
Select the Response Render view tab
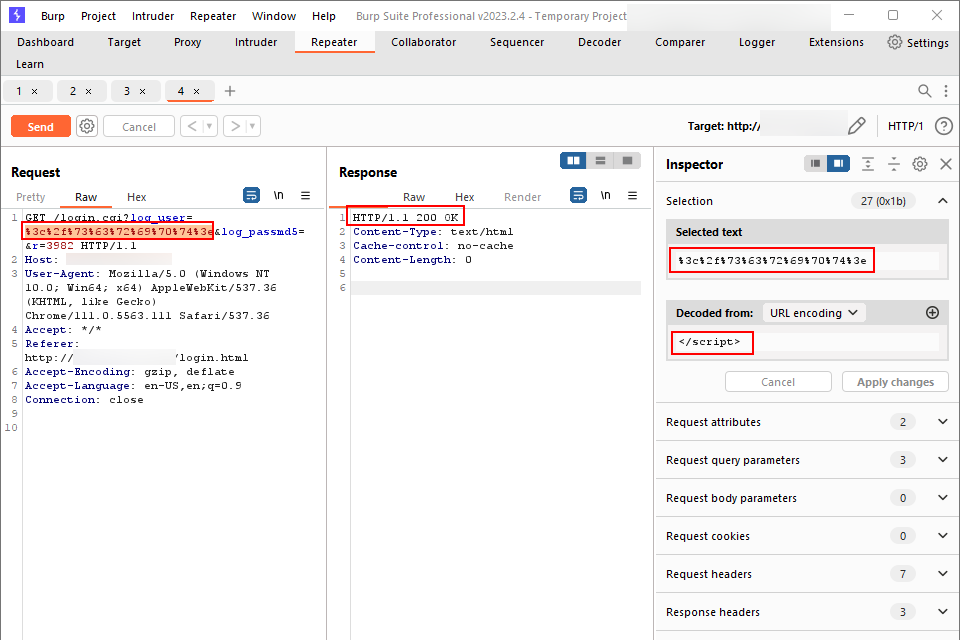coord(522,197)
